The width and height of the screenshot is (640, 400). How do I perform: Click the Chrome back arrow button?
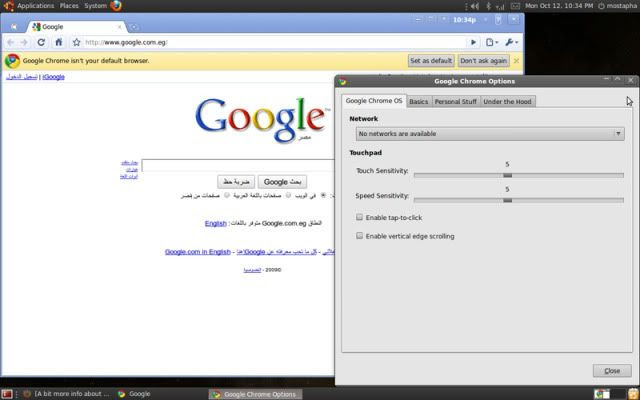tap(11, 42)
